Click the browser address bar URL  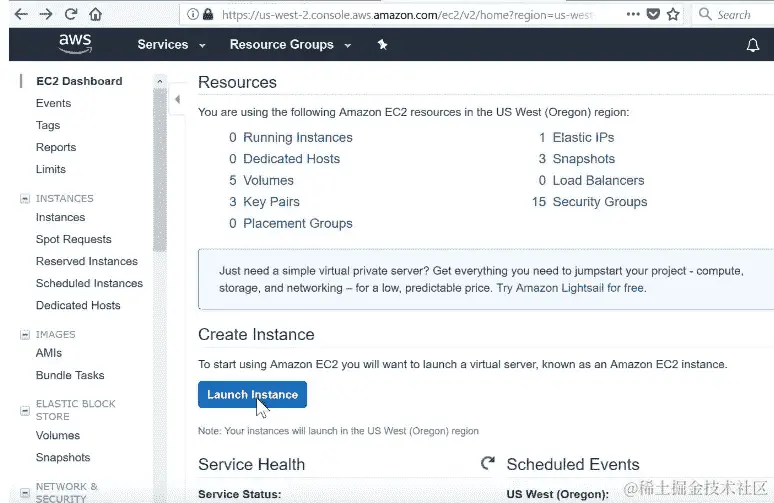[407, 15]
